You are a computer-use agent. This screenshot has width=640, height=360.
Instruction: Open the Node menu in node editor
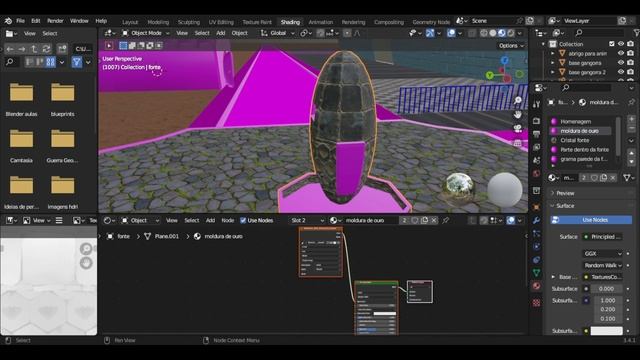[x=228, y=220]
